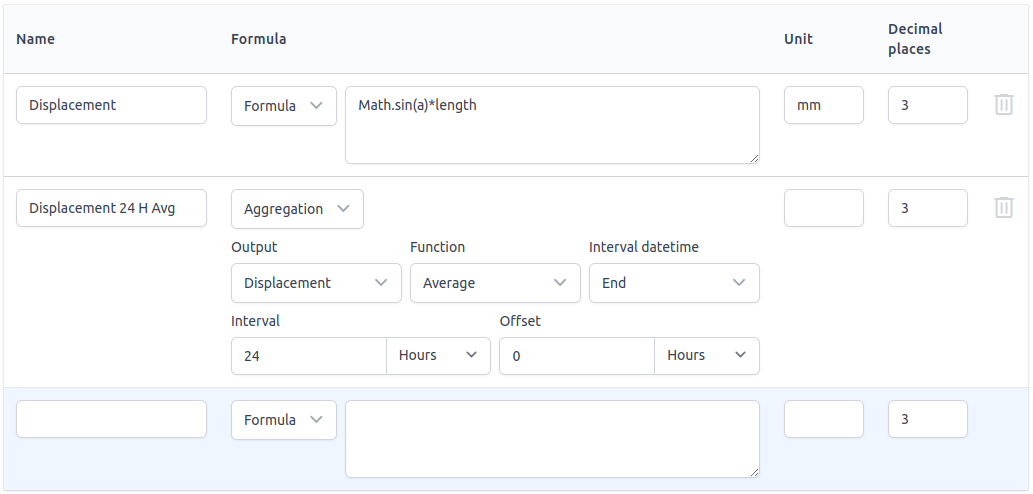Viewport: 1033px width, 494px height.
Task: Click the empty Unit field for aggregation row
Action: click(x=823, y=208)
